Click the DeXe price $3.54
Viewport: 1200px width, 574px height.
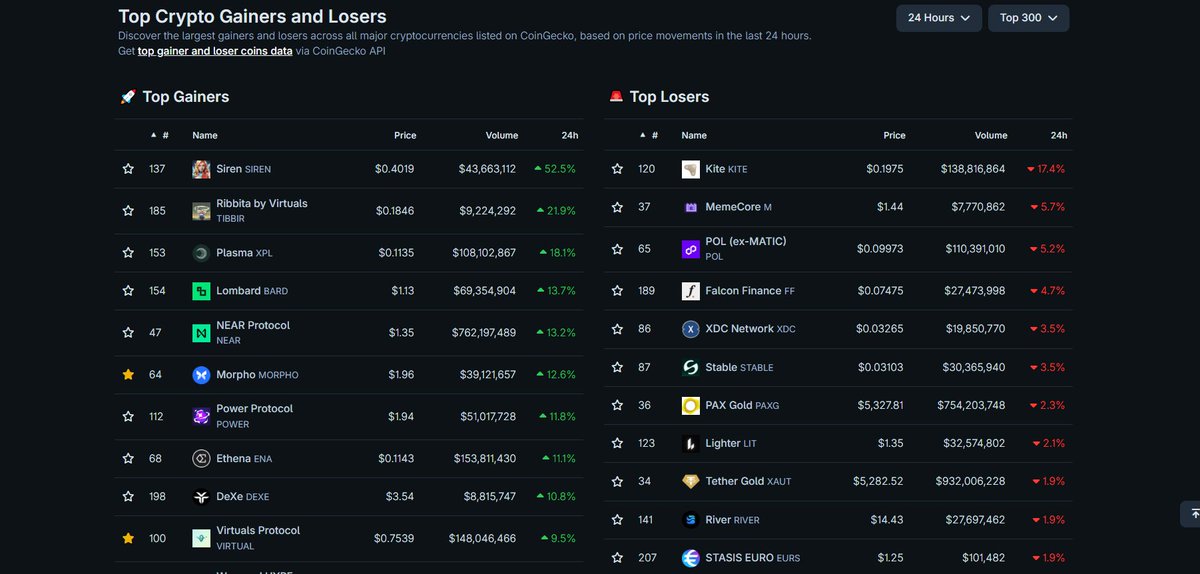[x=400, y=496]
